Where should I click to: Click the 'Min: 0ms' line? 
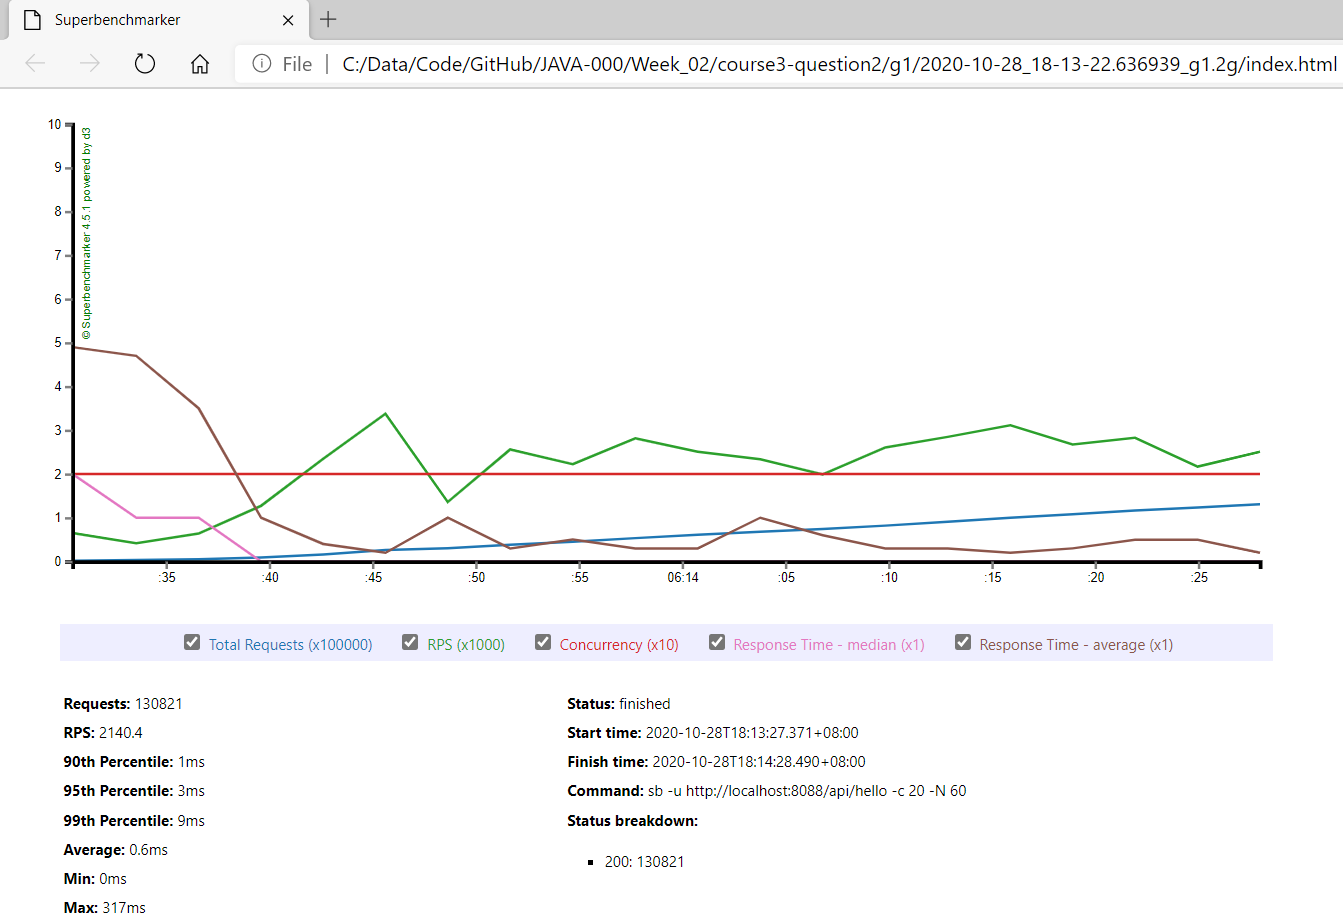click(x=95, y=879)
